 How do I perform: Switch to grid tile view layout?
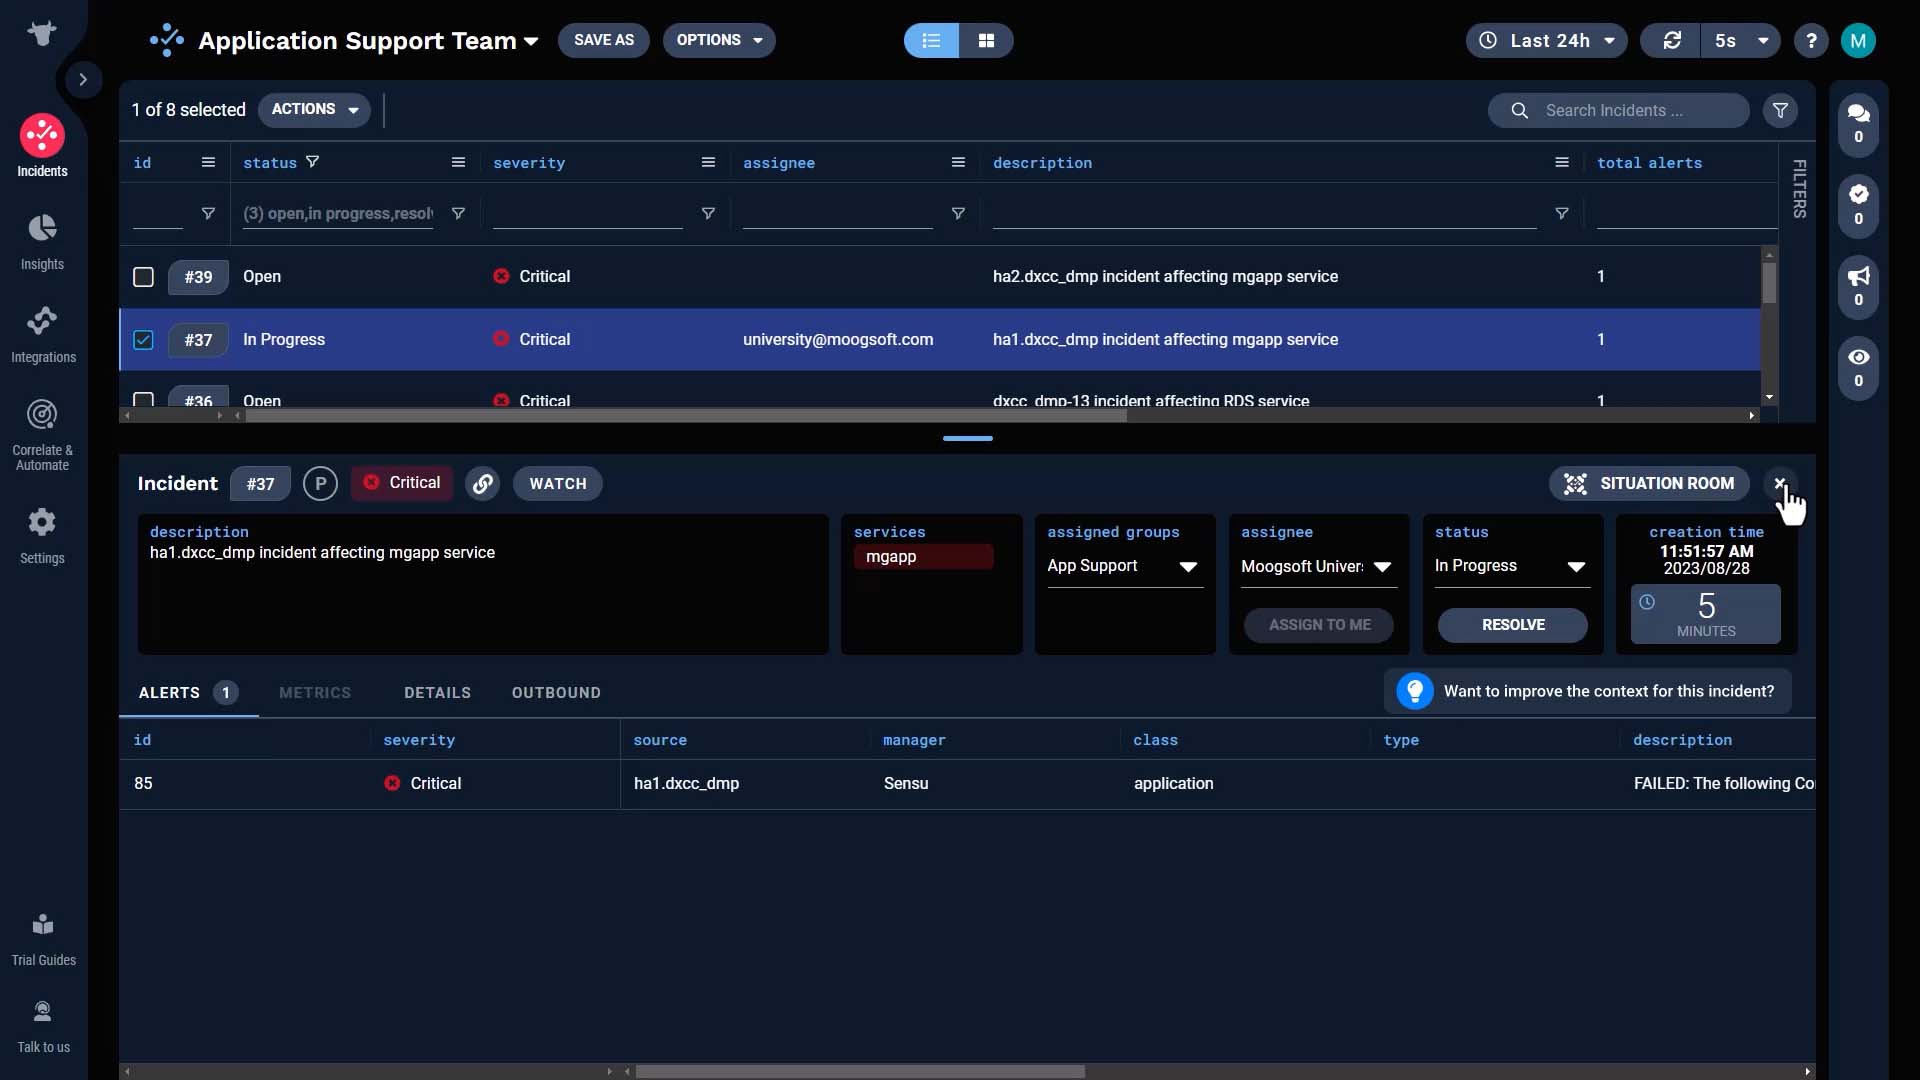click(986, 40)
